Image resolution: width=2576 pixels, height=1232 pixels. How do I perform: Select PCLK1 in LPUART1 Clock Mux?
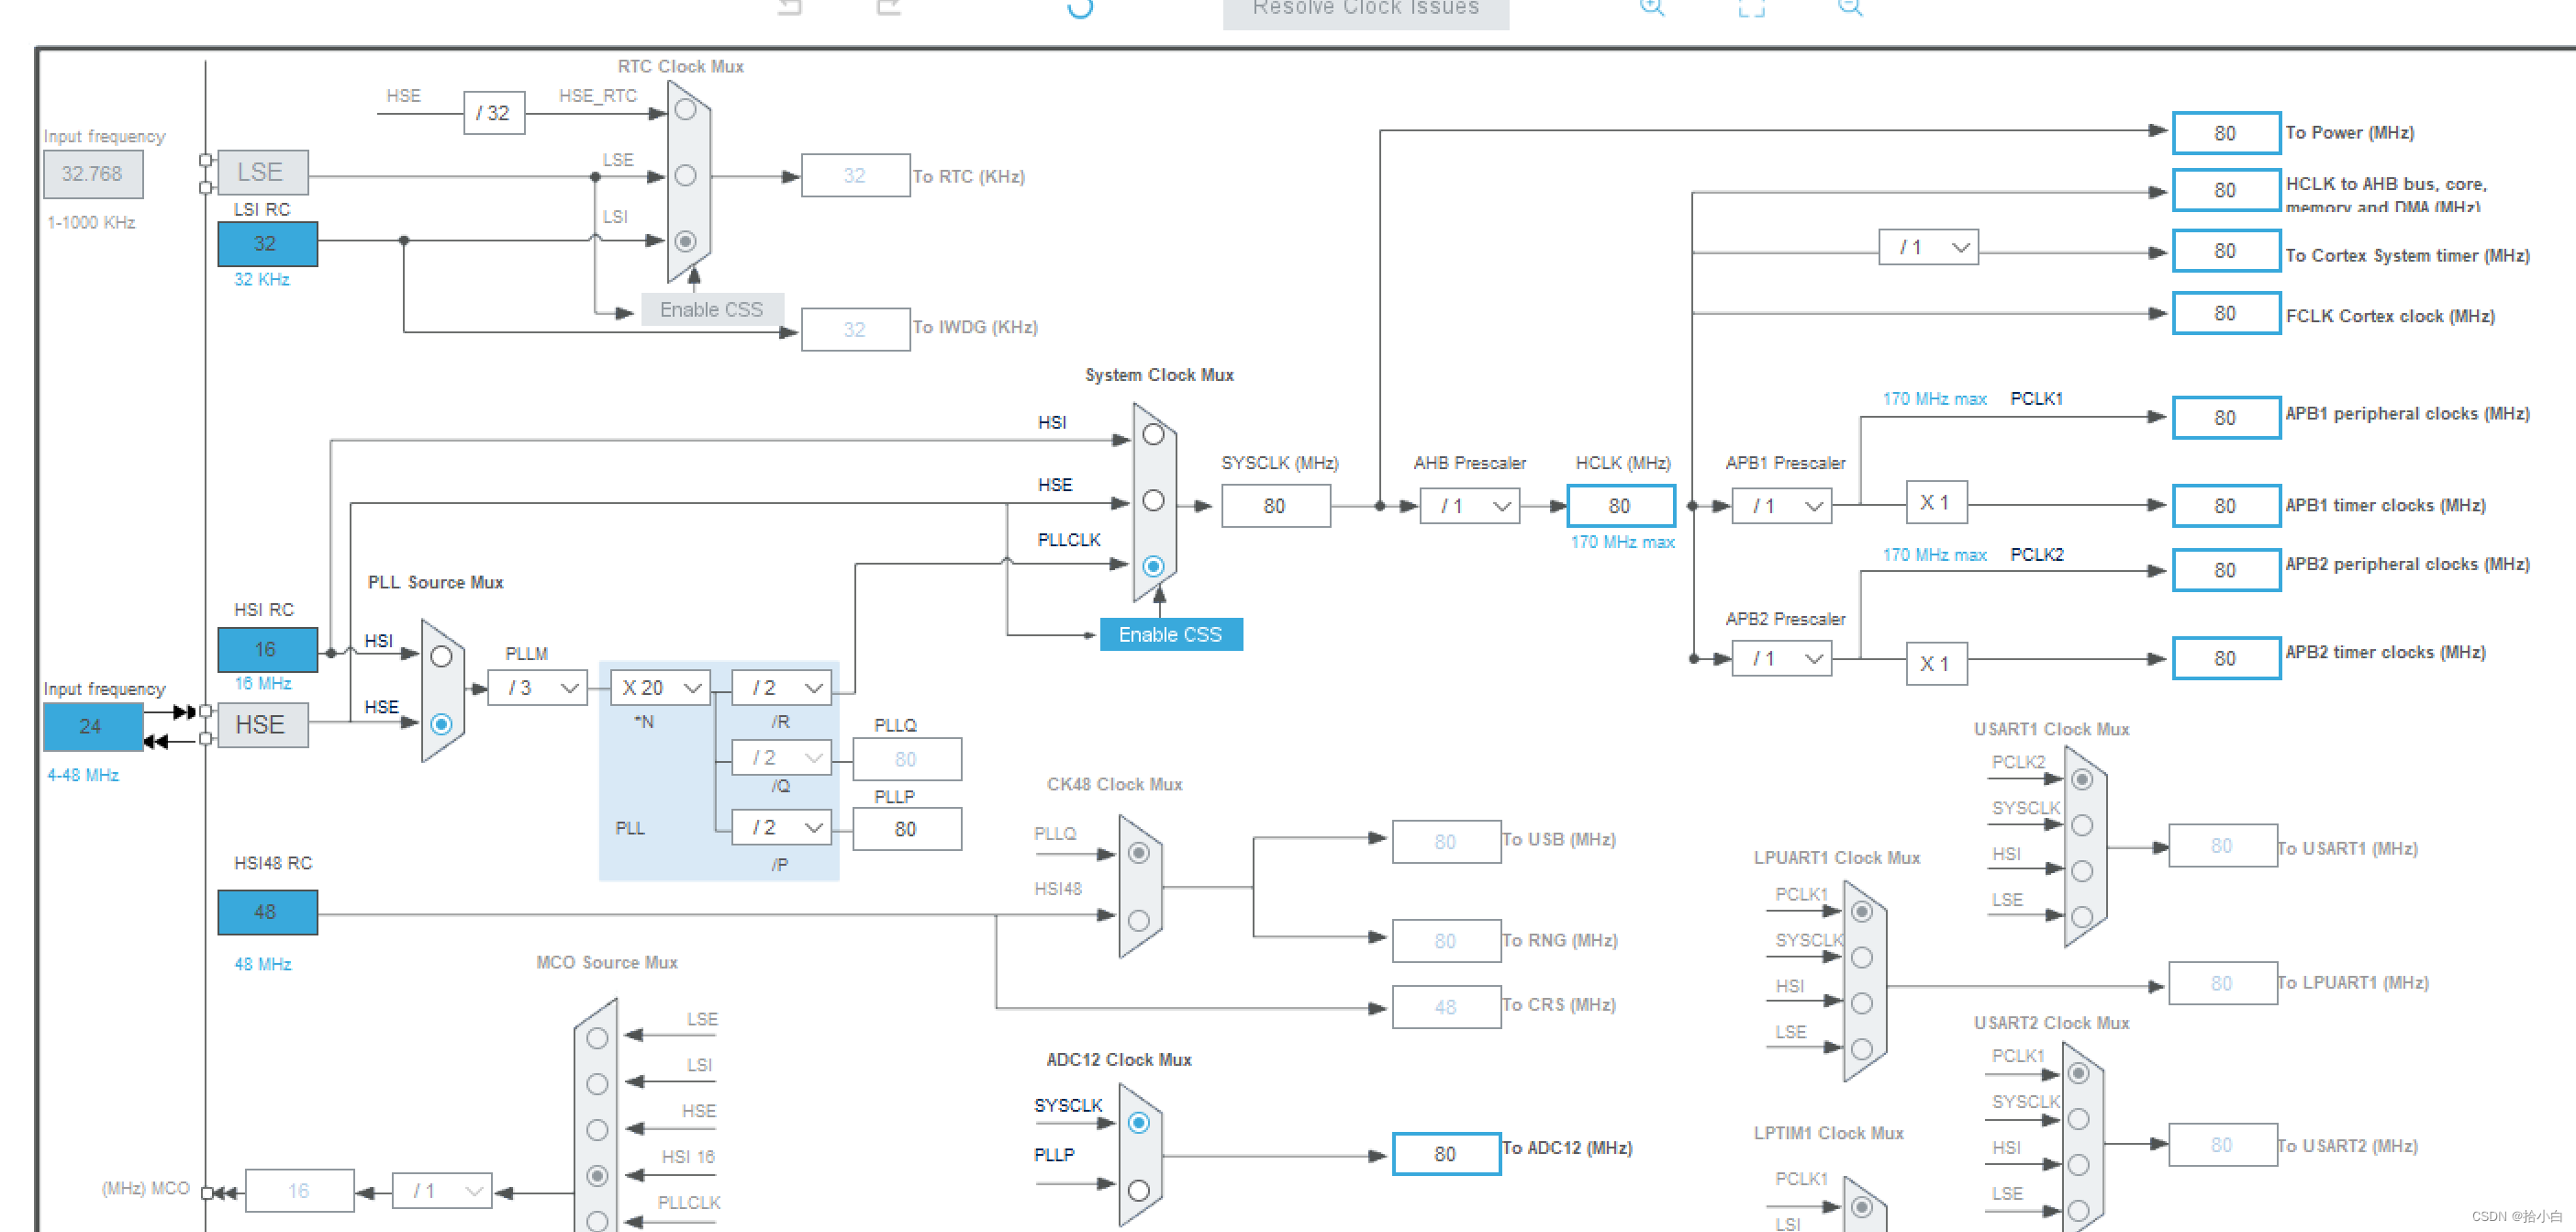tap(1862, 912)
